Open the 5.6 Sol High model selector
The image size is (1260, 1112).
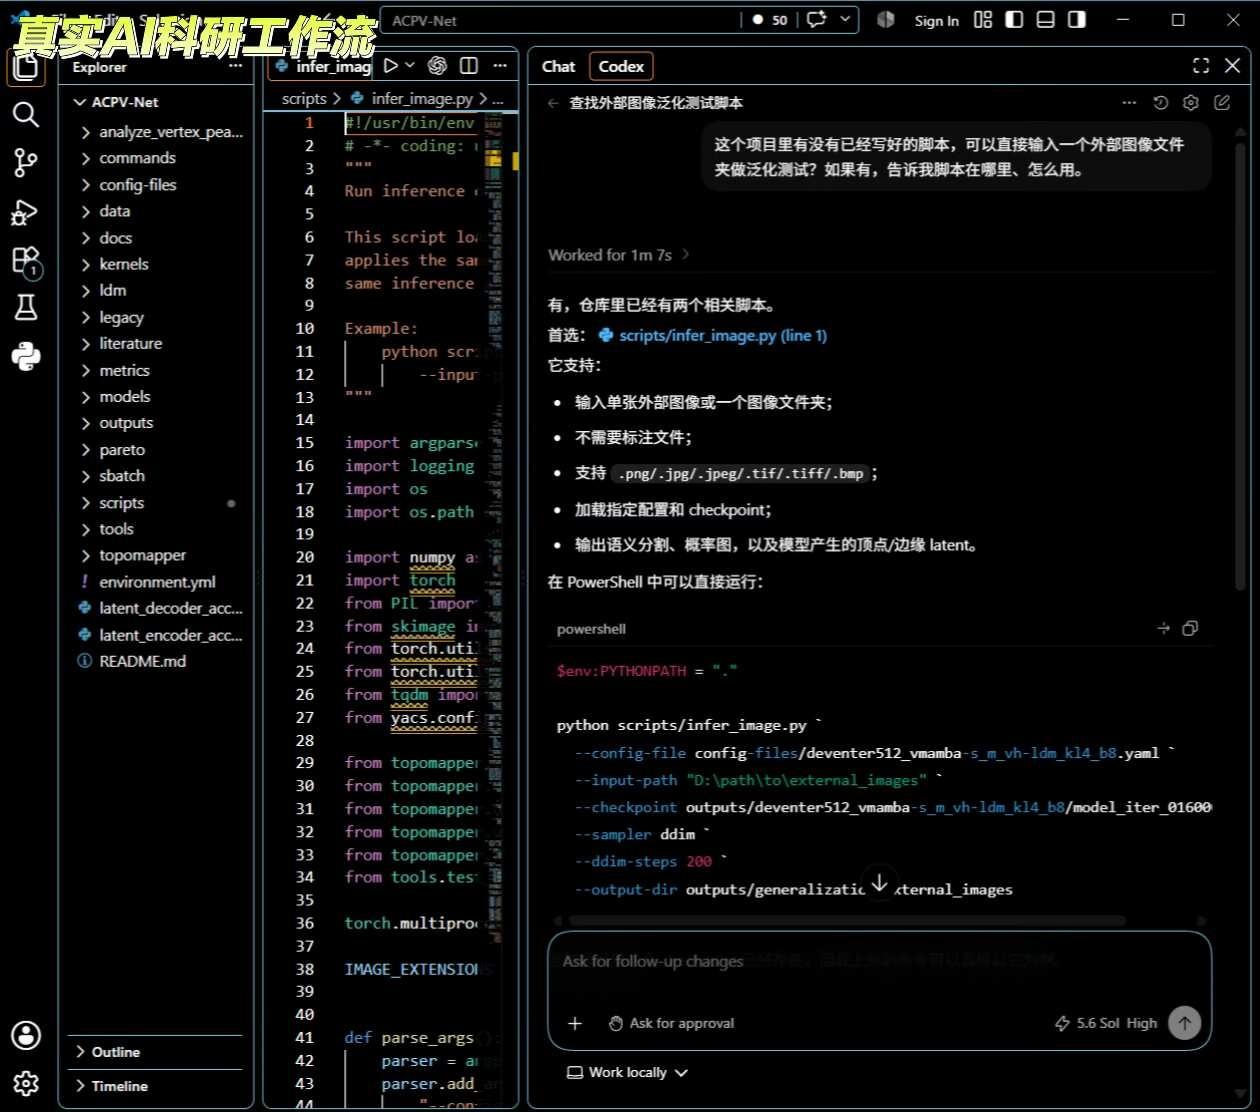1106,1023
